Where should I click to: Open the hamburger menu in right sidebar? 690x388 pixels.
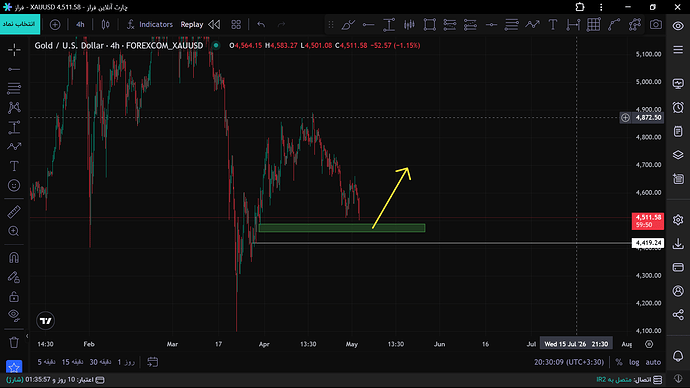(678, 50)
